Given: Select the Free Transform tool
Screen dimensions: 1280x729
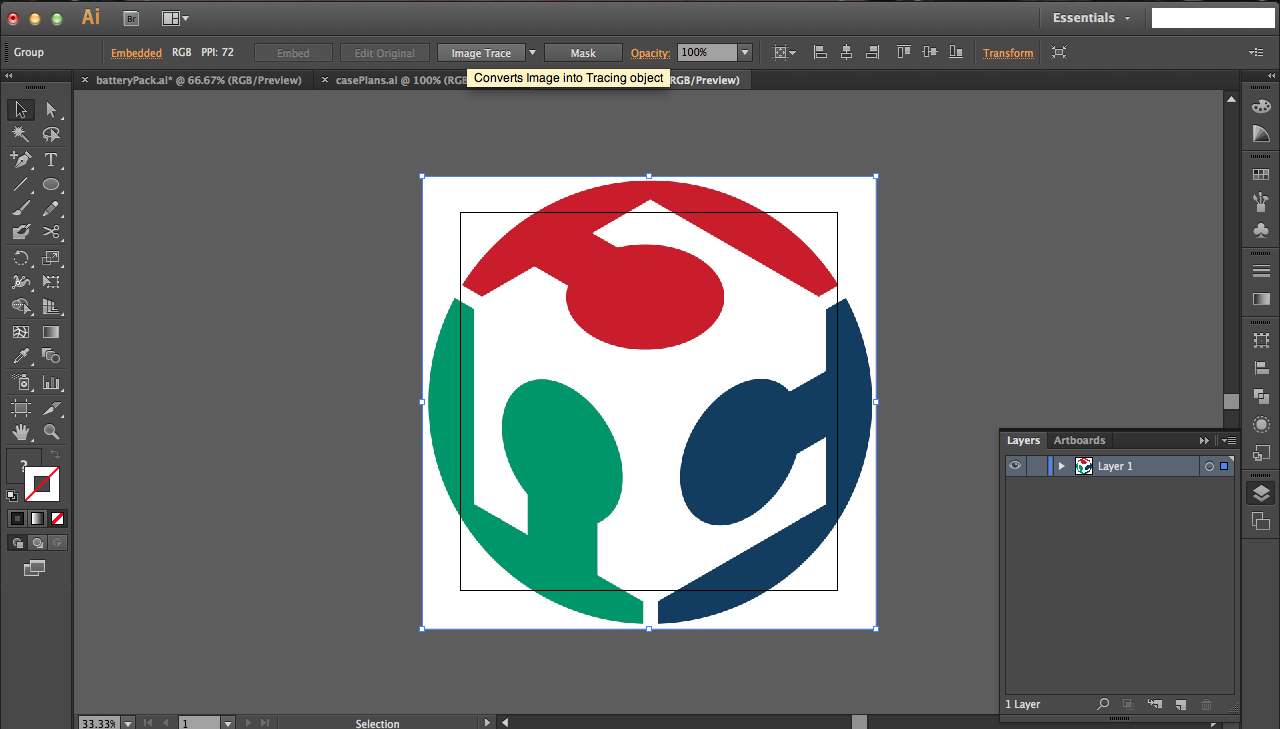Looking at the screenshot, I should click(51, 283).
